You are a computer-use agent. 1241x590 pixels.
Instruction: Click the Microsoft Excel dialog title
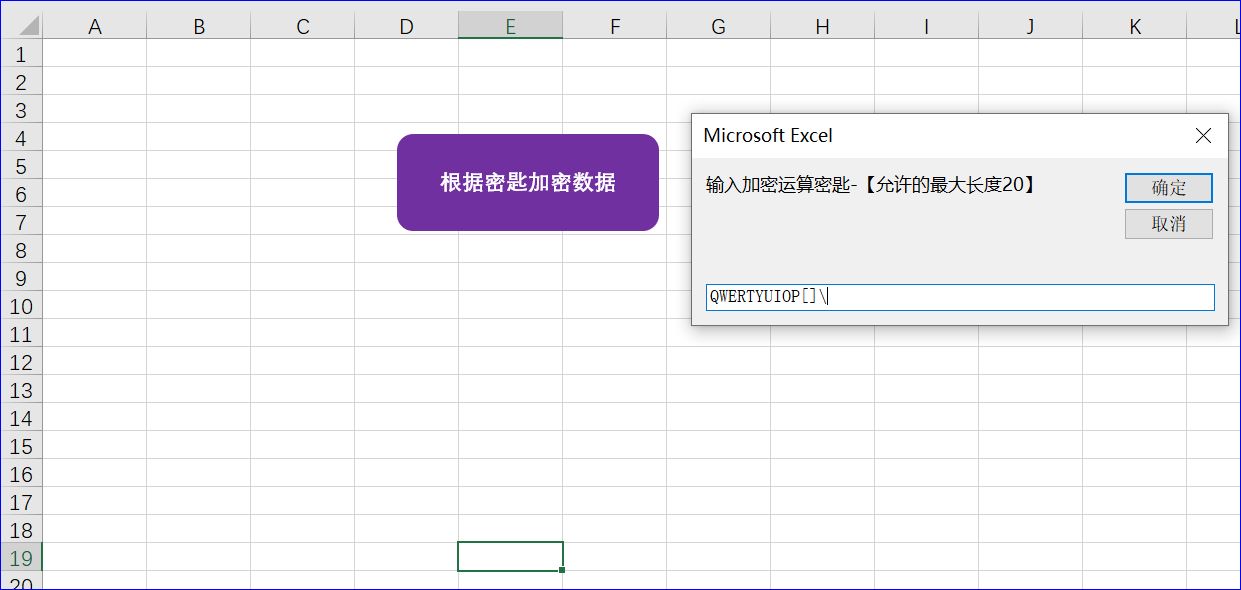[x=768, y=135]
